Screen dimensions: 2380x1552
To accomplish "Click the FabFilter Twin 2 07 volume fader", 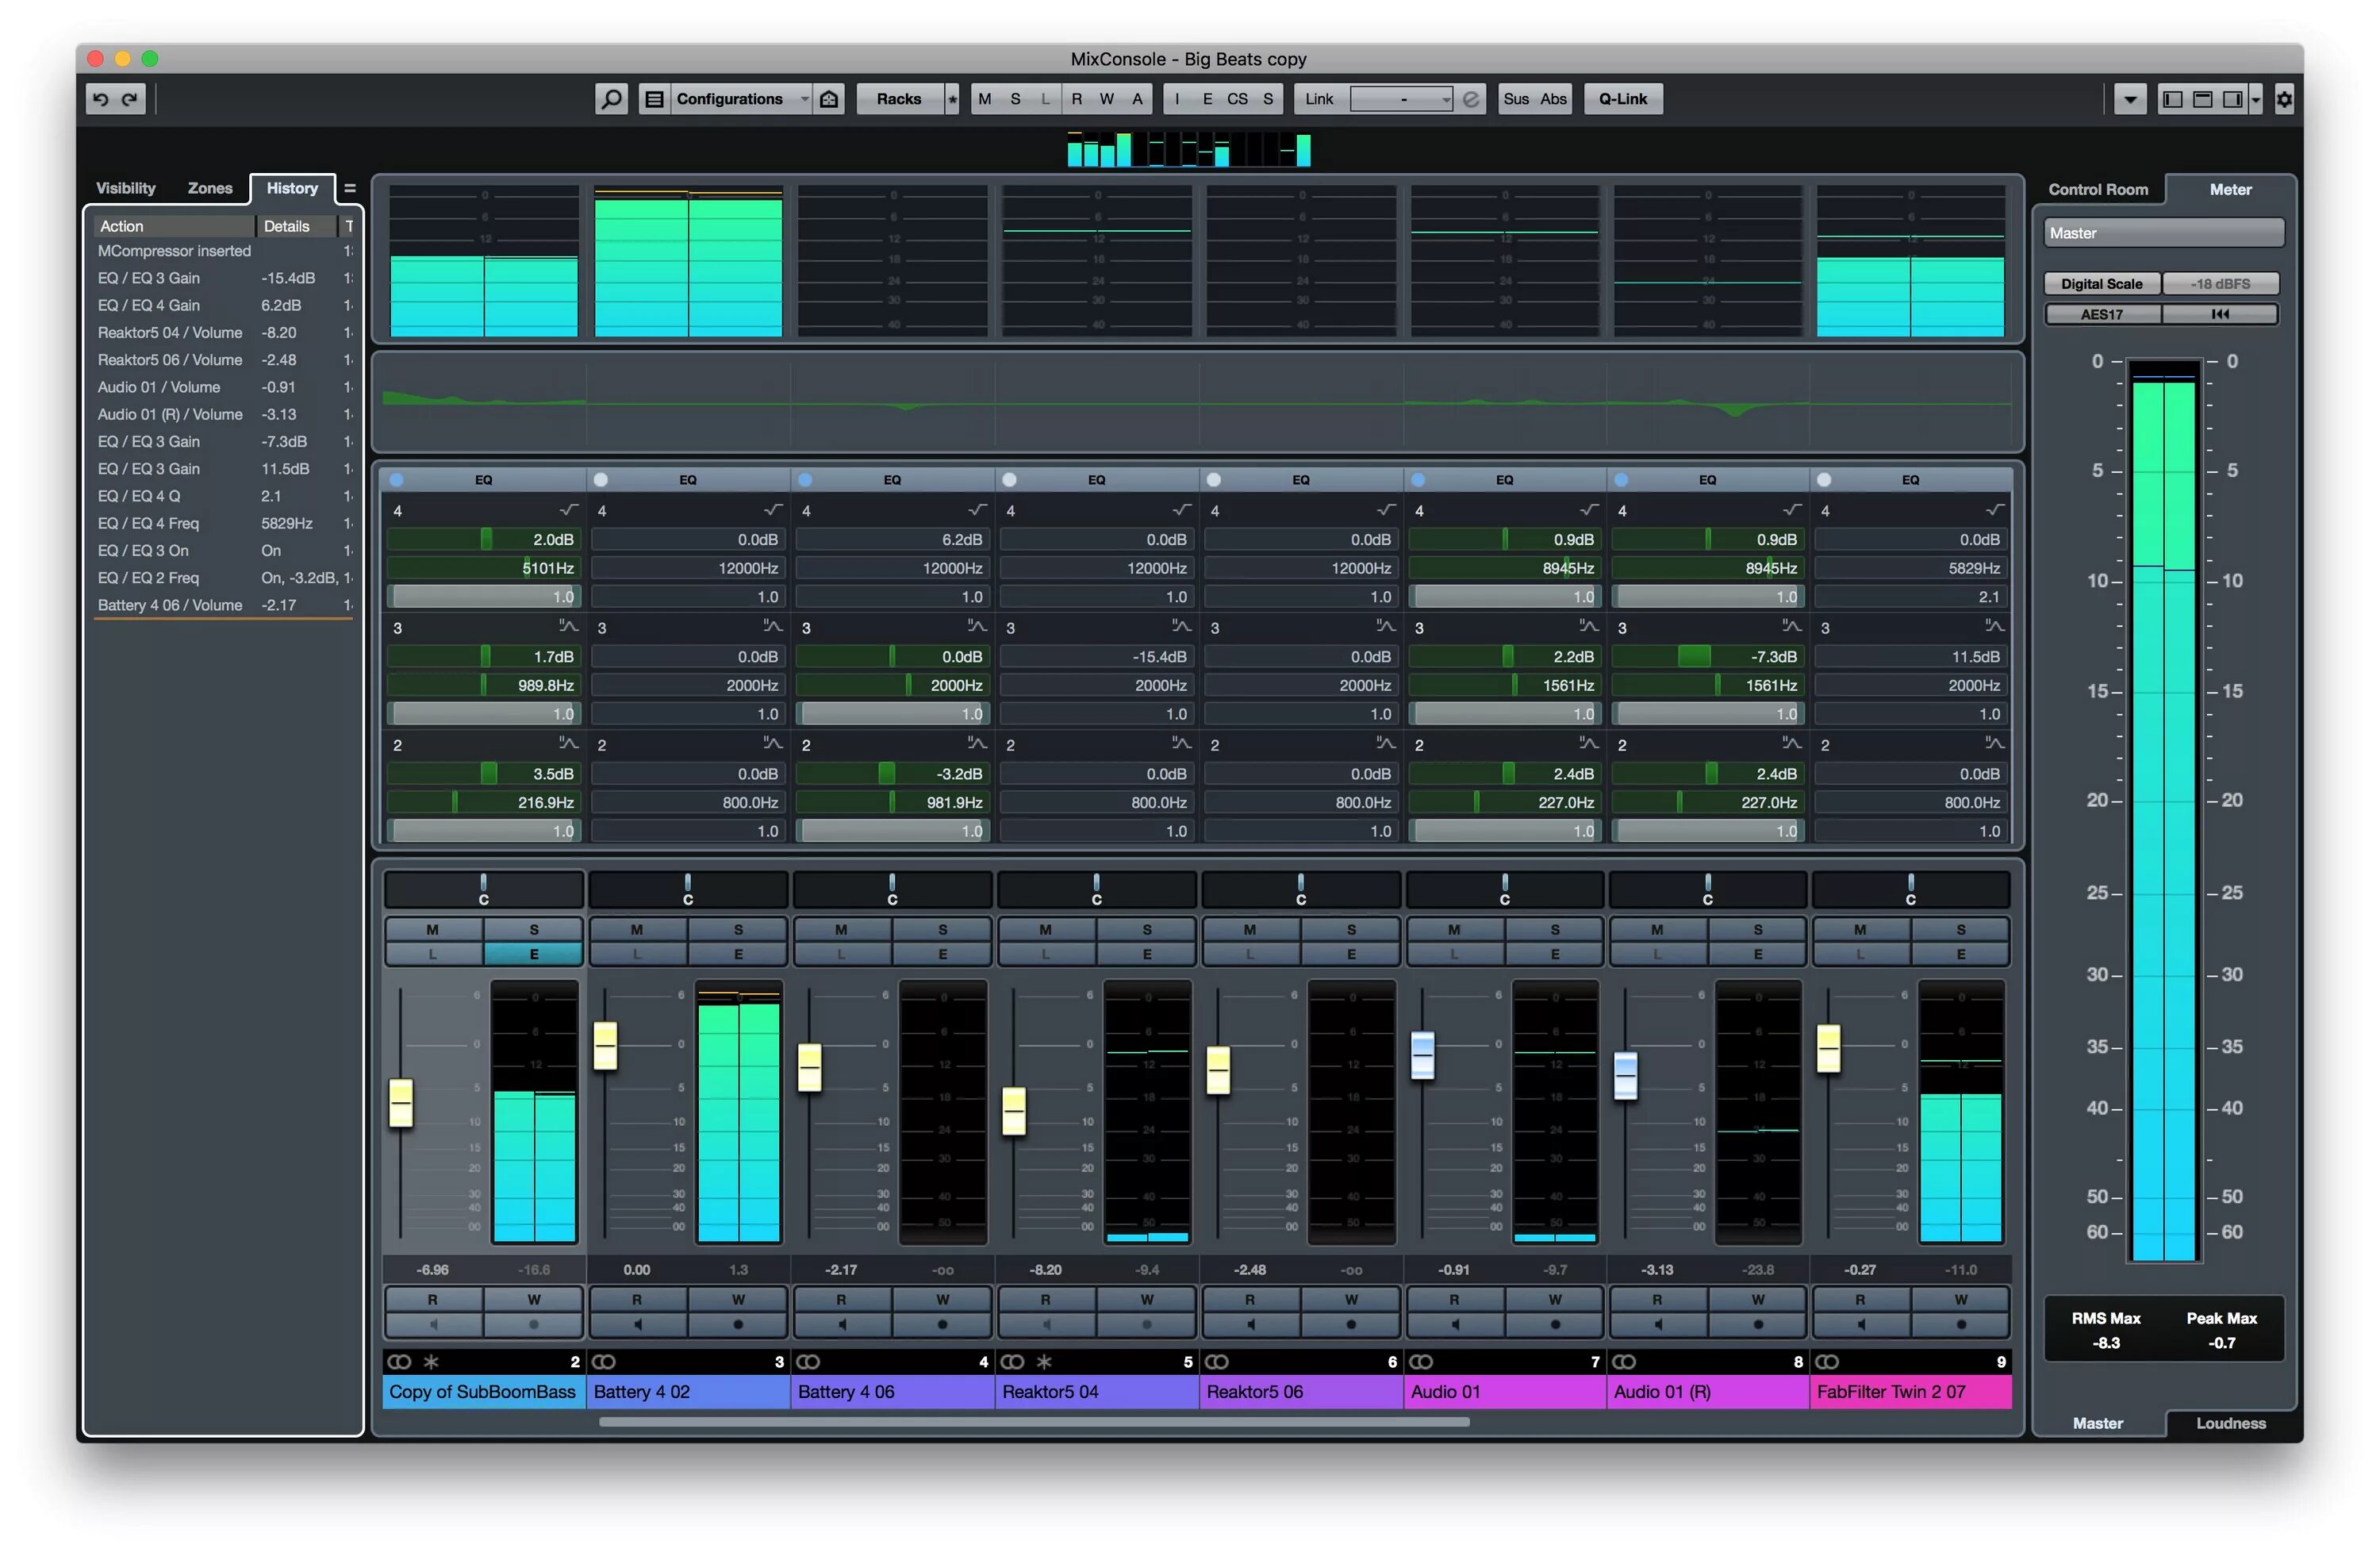I will (1828, 1048).
